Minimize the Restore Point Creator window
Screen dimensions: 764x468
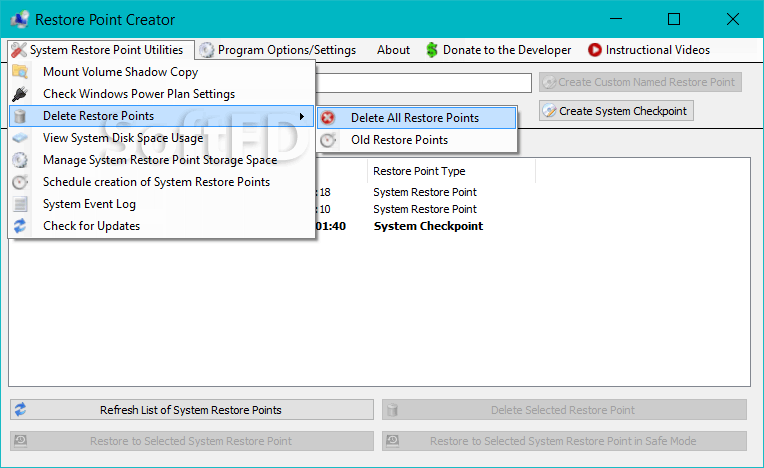tap(616, 19)
